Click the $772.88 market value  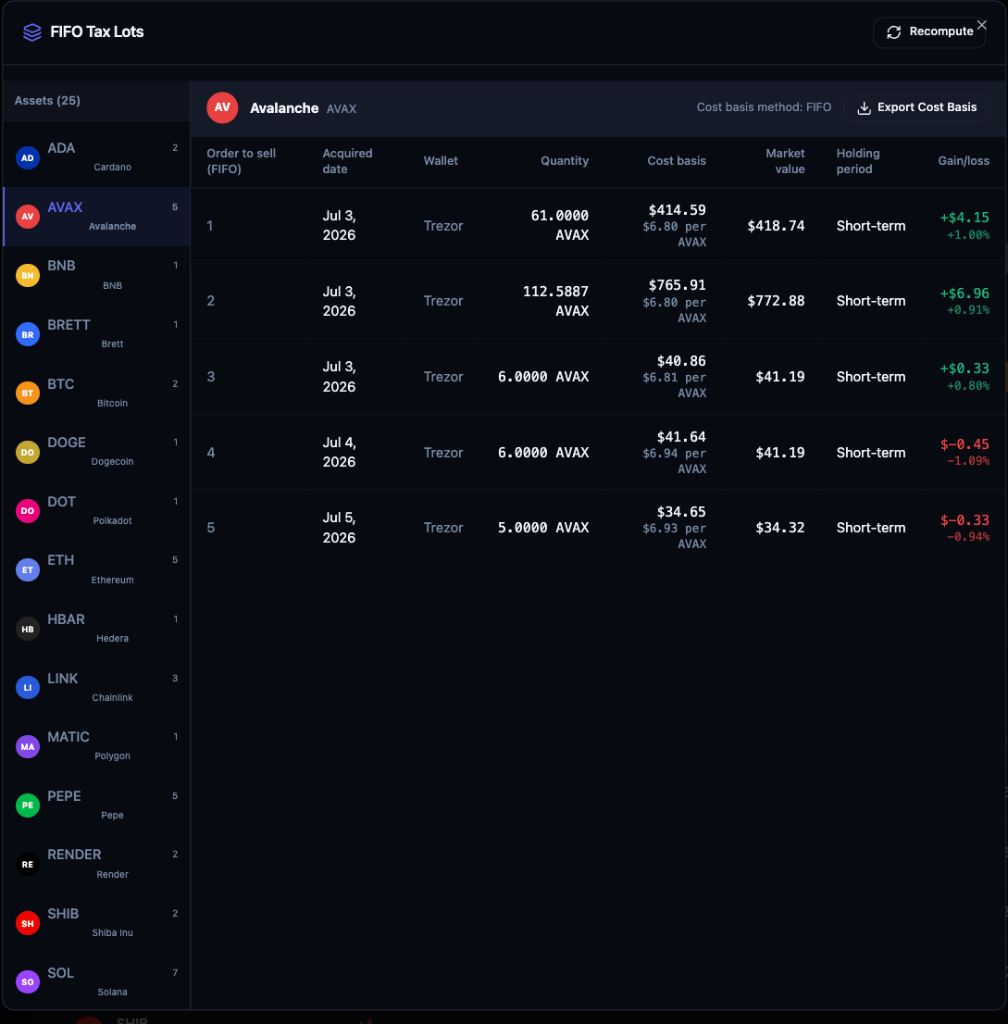click(776, 301)
